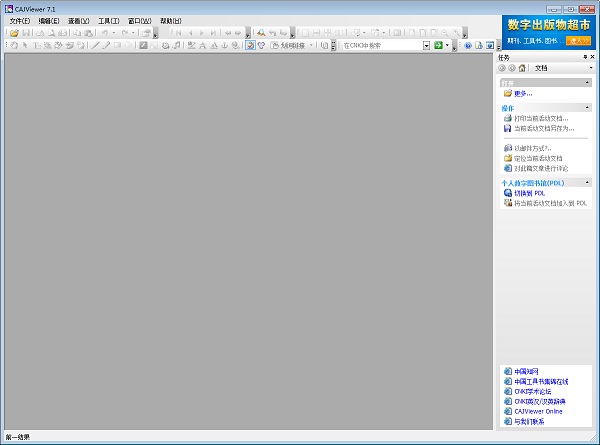Toggle the pin on the 任务 pane
The height and width of the screenshot is (445, 600).
pyautogui.click(x=585, y=57)
